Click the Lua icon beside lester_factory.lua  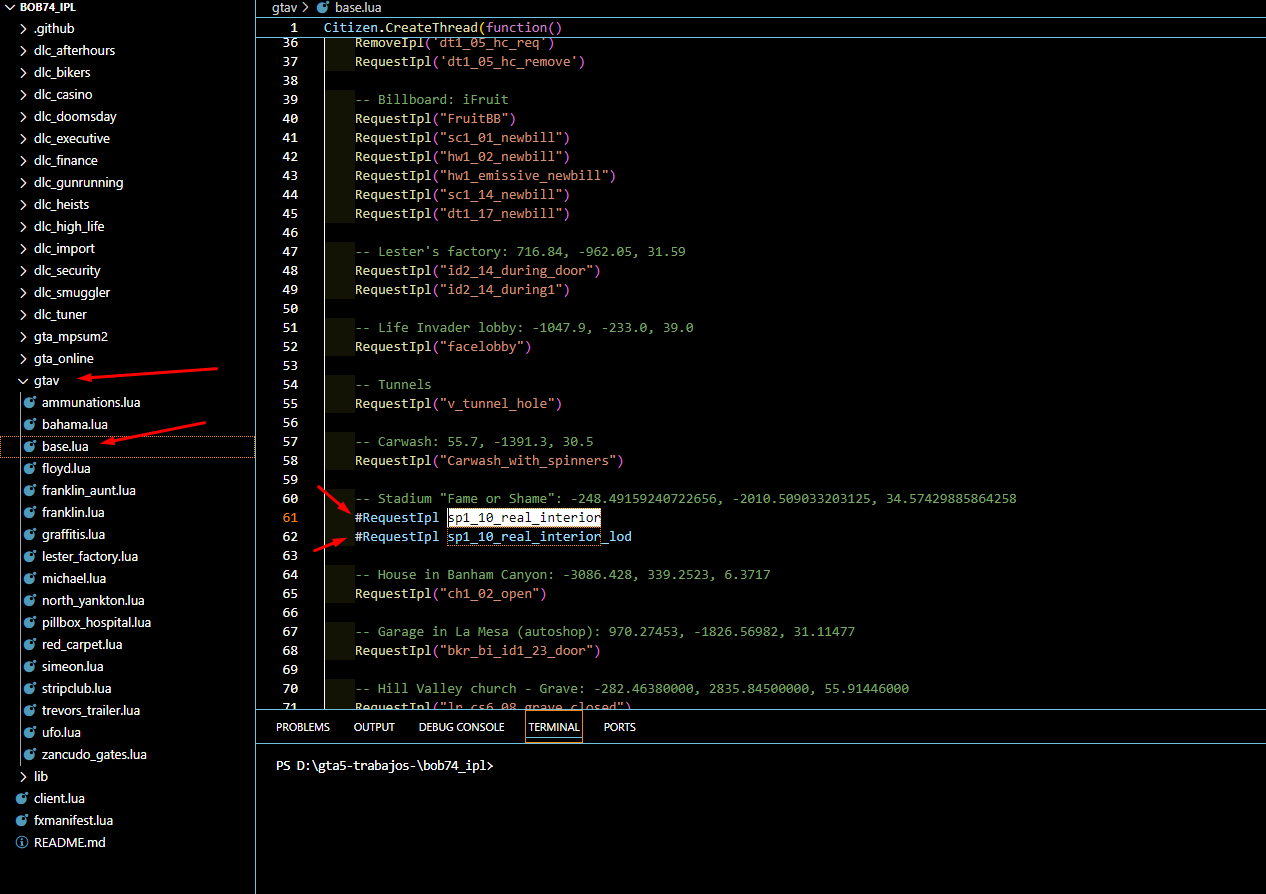tap(29, 556)
